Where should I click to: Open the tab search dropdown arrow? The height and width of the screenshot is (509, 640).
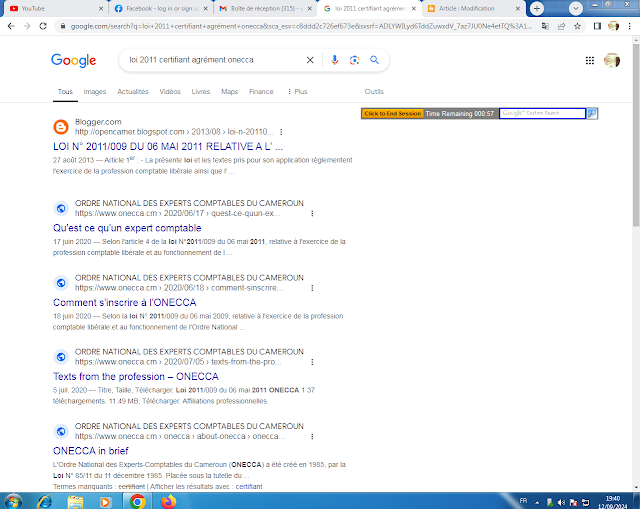(x=576, y=8)
